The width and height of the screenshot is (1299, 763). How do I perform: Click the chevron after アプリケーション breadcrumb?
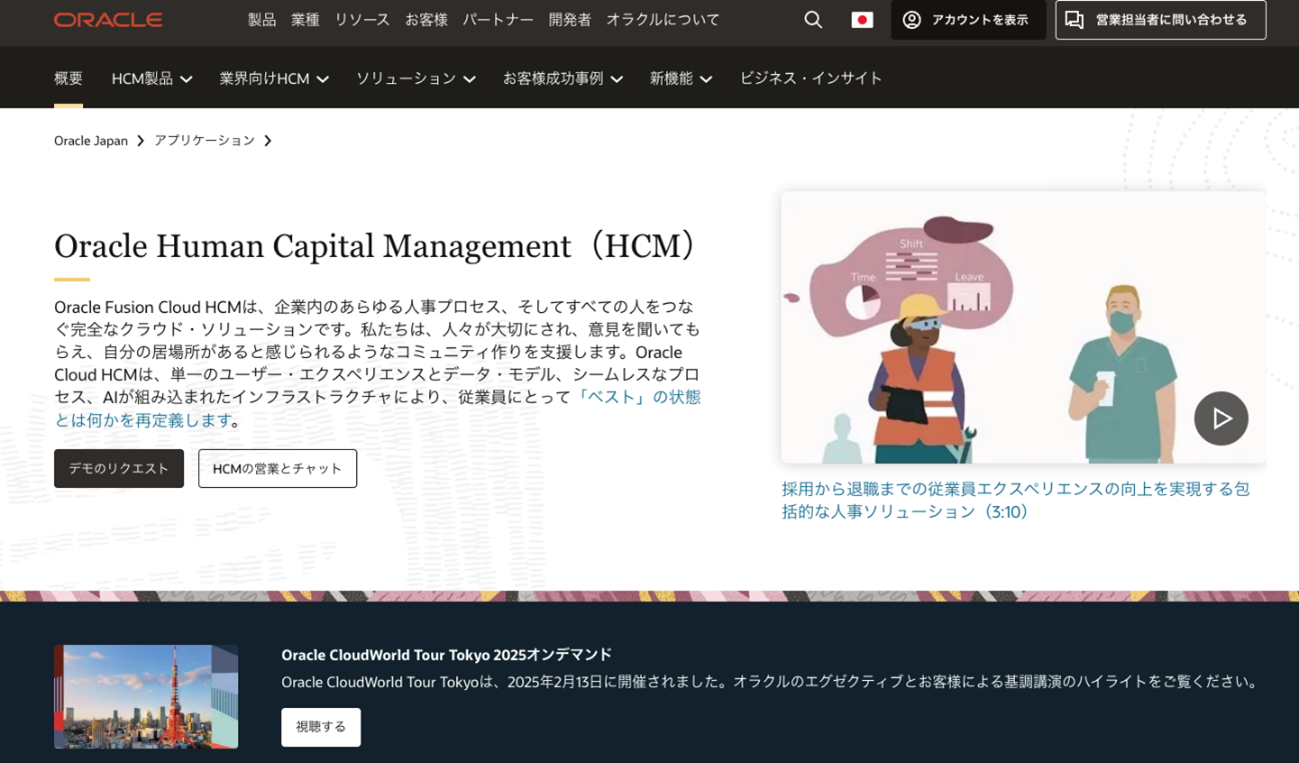[x=268, y=141]
